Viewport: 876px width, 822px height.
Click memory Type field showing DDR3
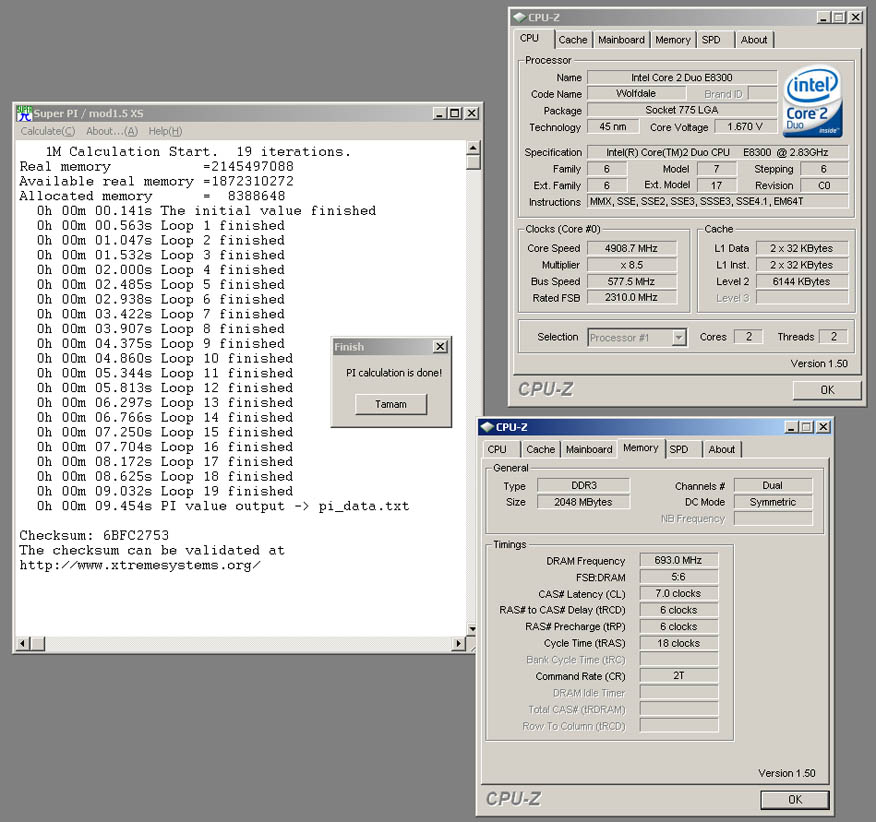[x=583, y=486]
